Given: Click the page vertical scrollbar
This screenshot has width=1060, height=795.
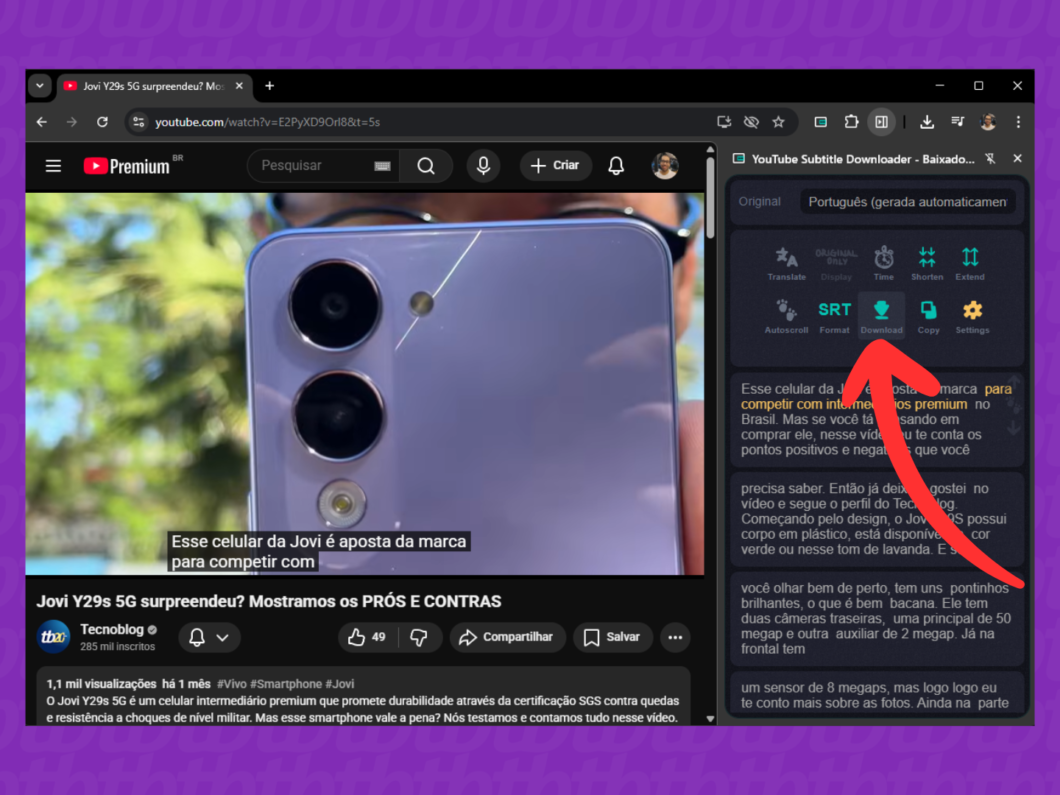Looking at the screenshot, I should click(710, 200).
